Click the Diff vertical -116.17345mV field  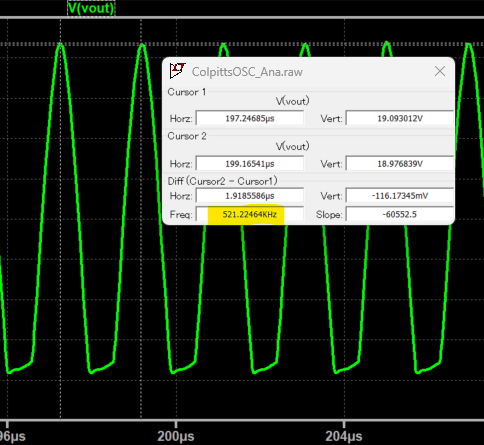pos(400,196)
